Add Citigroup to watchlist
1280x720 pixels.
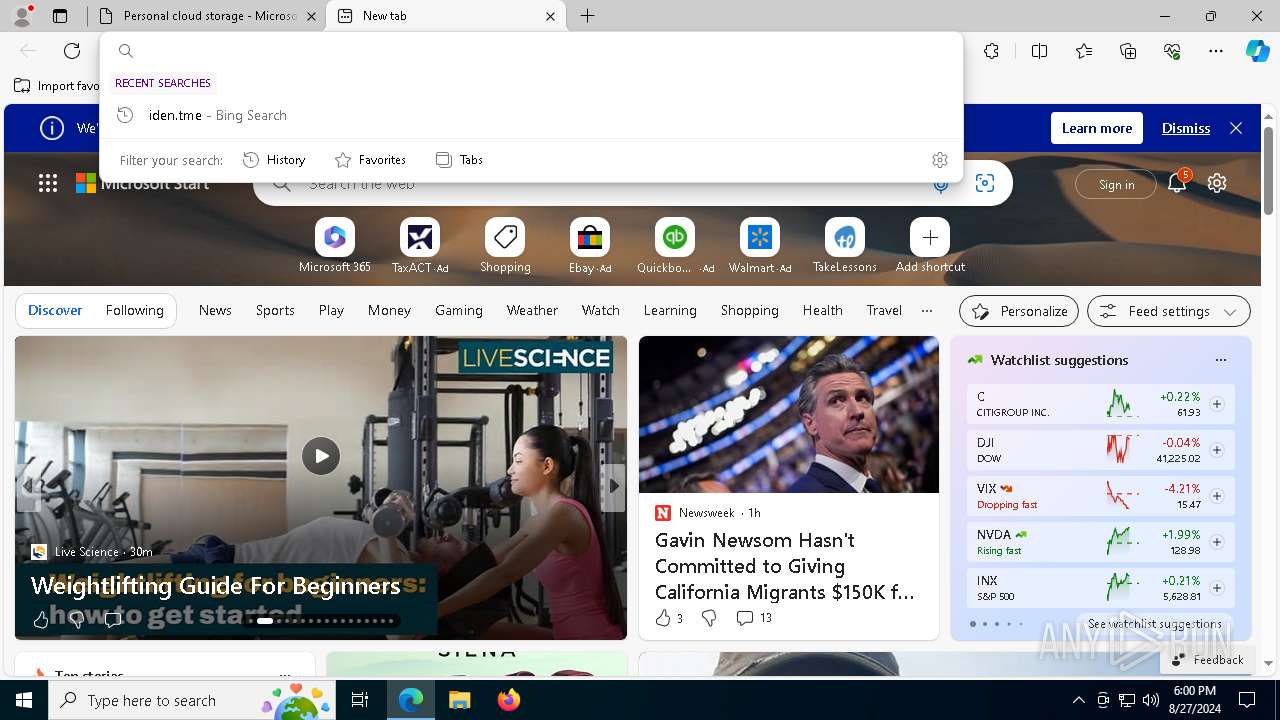(x=1217, y=404)
